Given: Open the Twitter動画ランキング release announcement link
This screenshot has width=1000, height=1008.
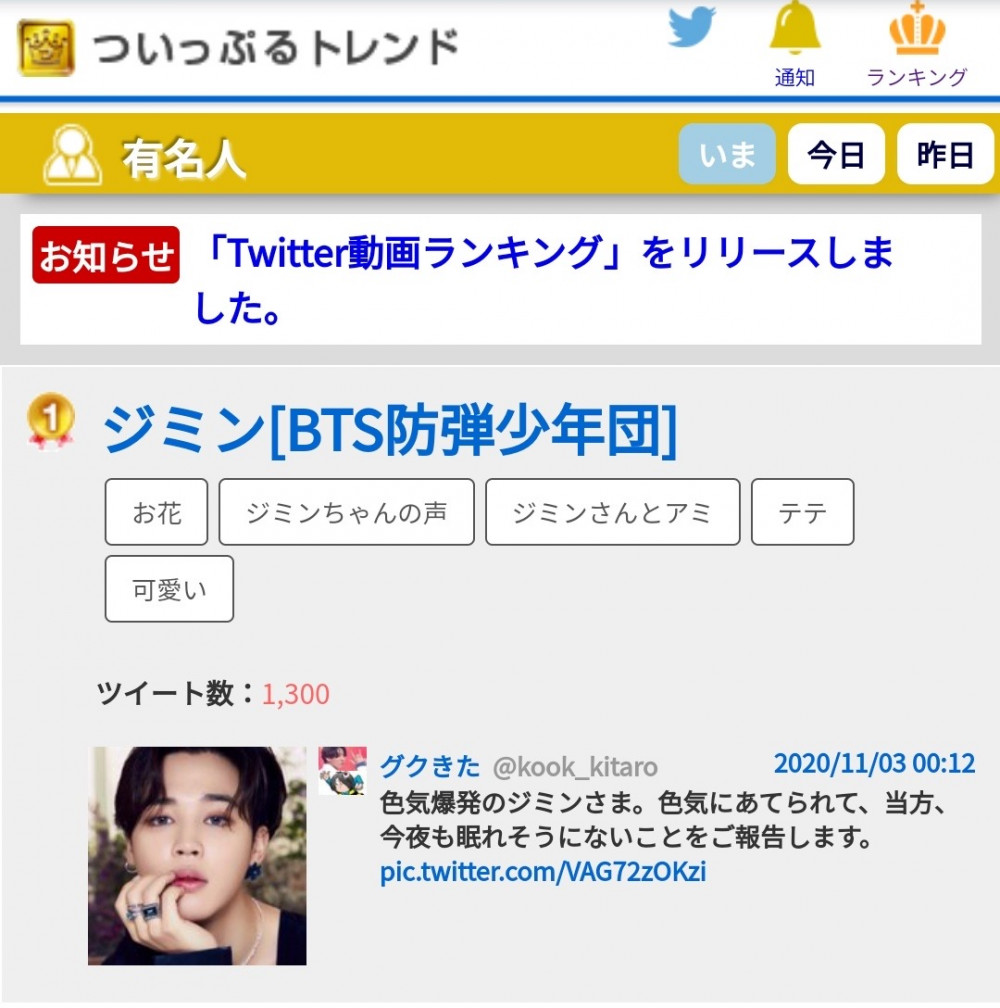Looking at the screenshot, I should (x=544, y=280).
